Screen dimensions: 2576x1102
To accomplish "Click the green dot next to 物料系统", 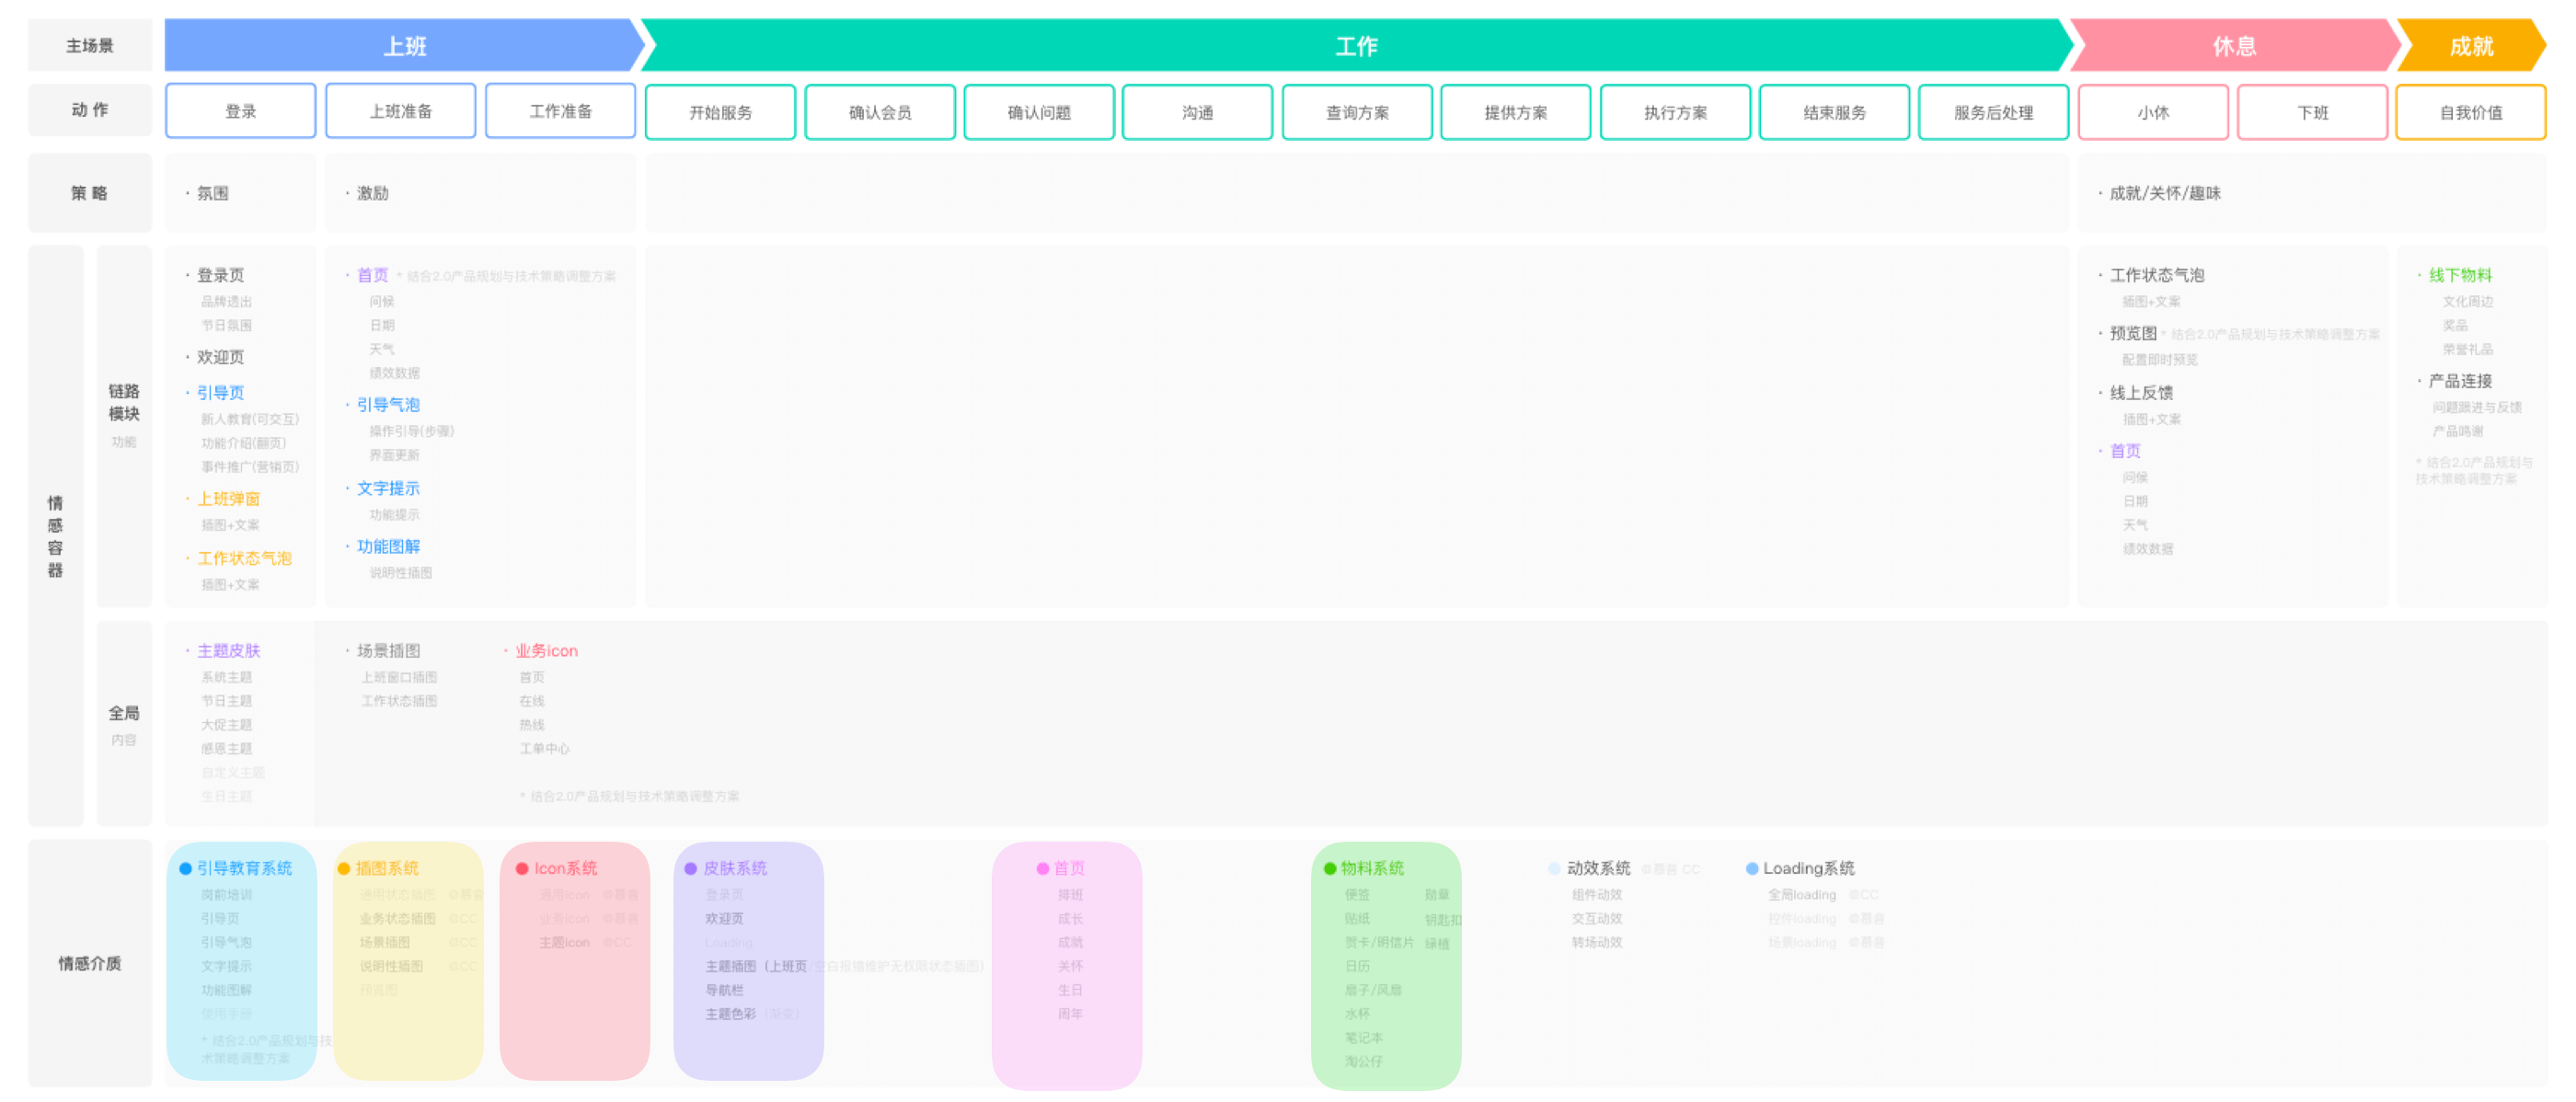I will [1329, 868].
